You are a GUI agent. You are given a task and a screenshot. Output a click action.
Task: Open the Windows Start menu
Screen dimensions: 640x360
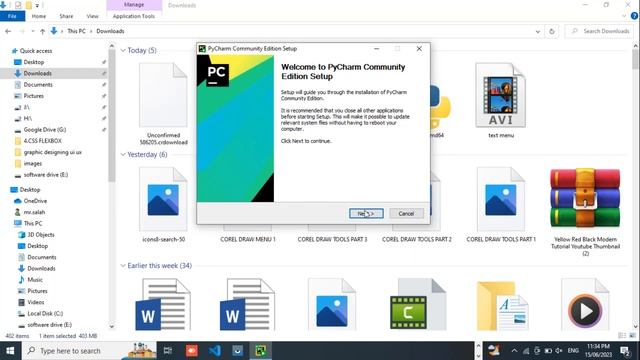pos(10,351)
